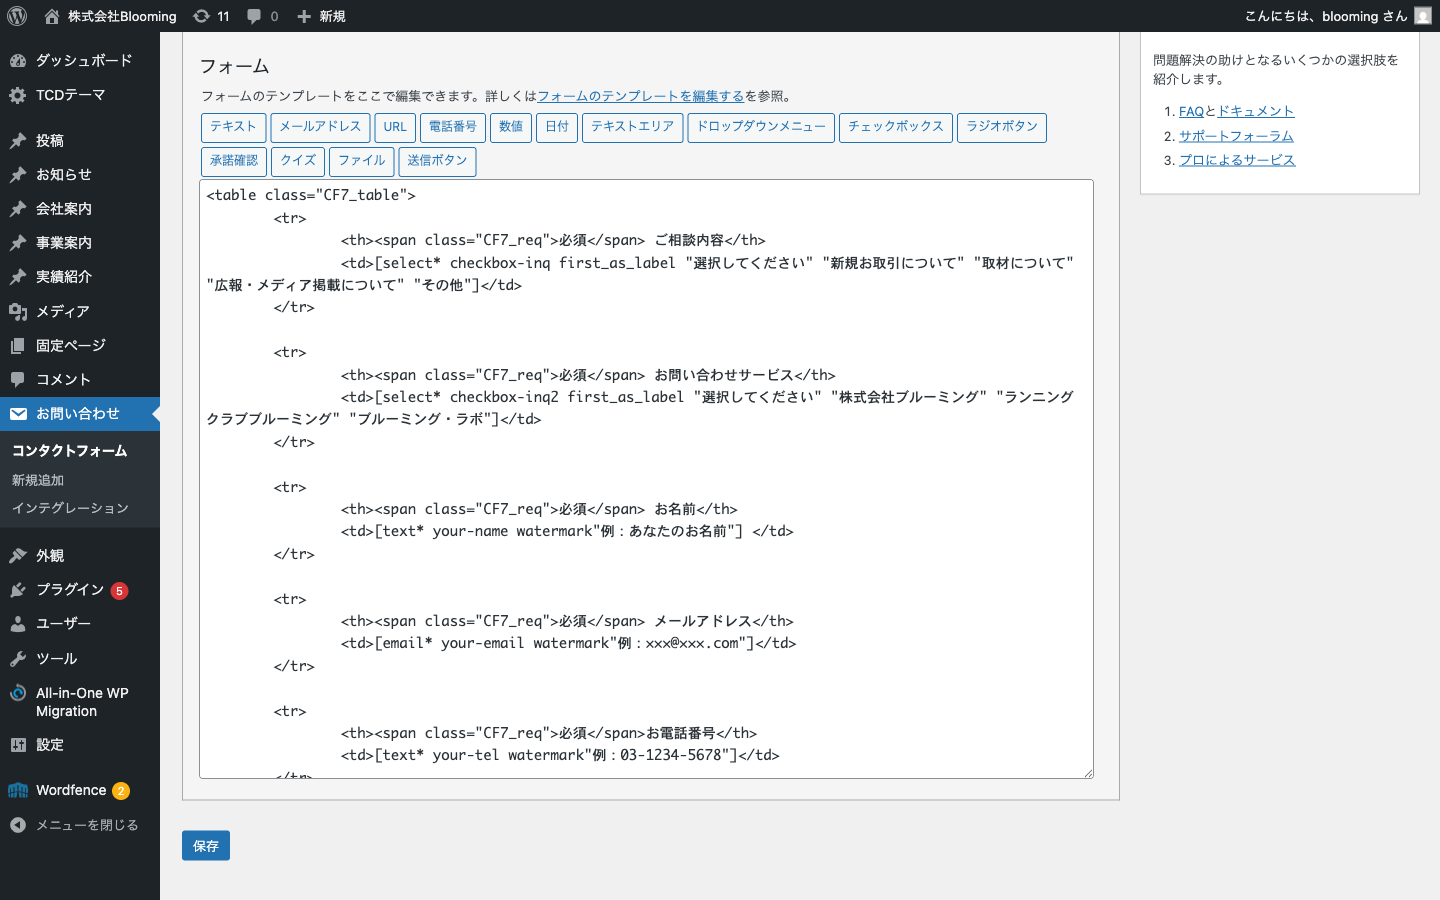1440x900 pixels.
Task: Click the プラグイン update count badge 5
Action: click(x=119, y=591)
